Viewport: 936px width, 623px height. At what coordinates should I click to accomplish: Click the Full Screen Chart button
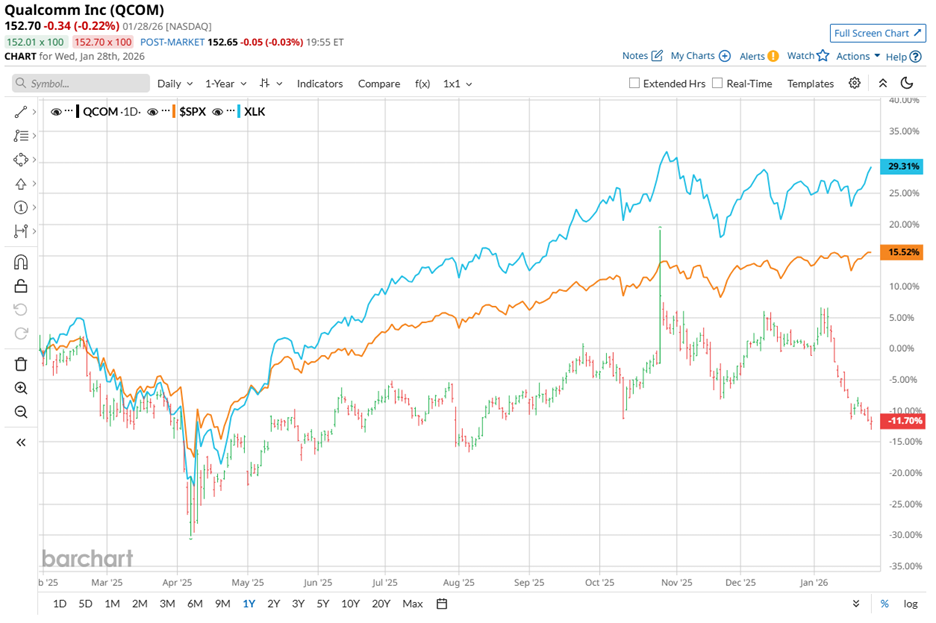pos(877,33)
